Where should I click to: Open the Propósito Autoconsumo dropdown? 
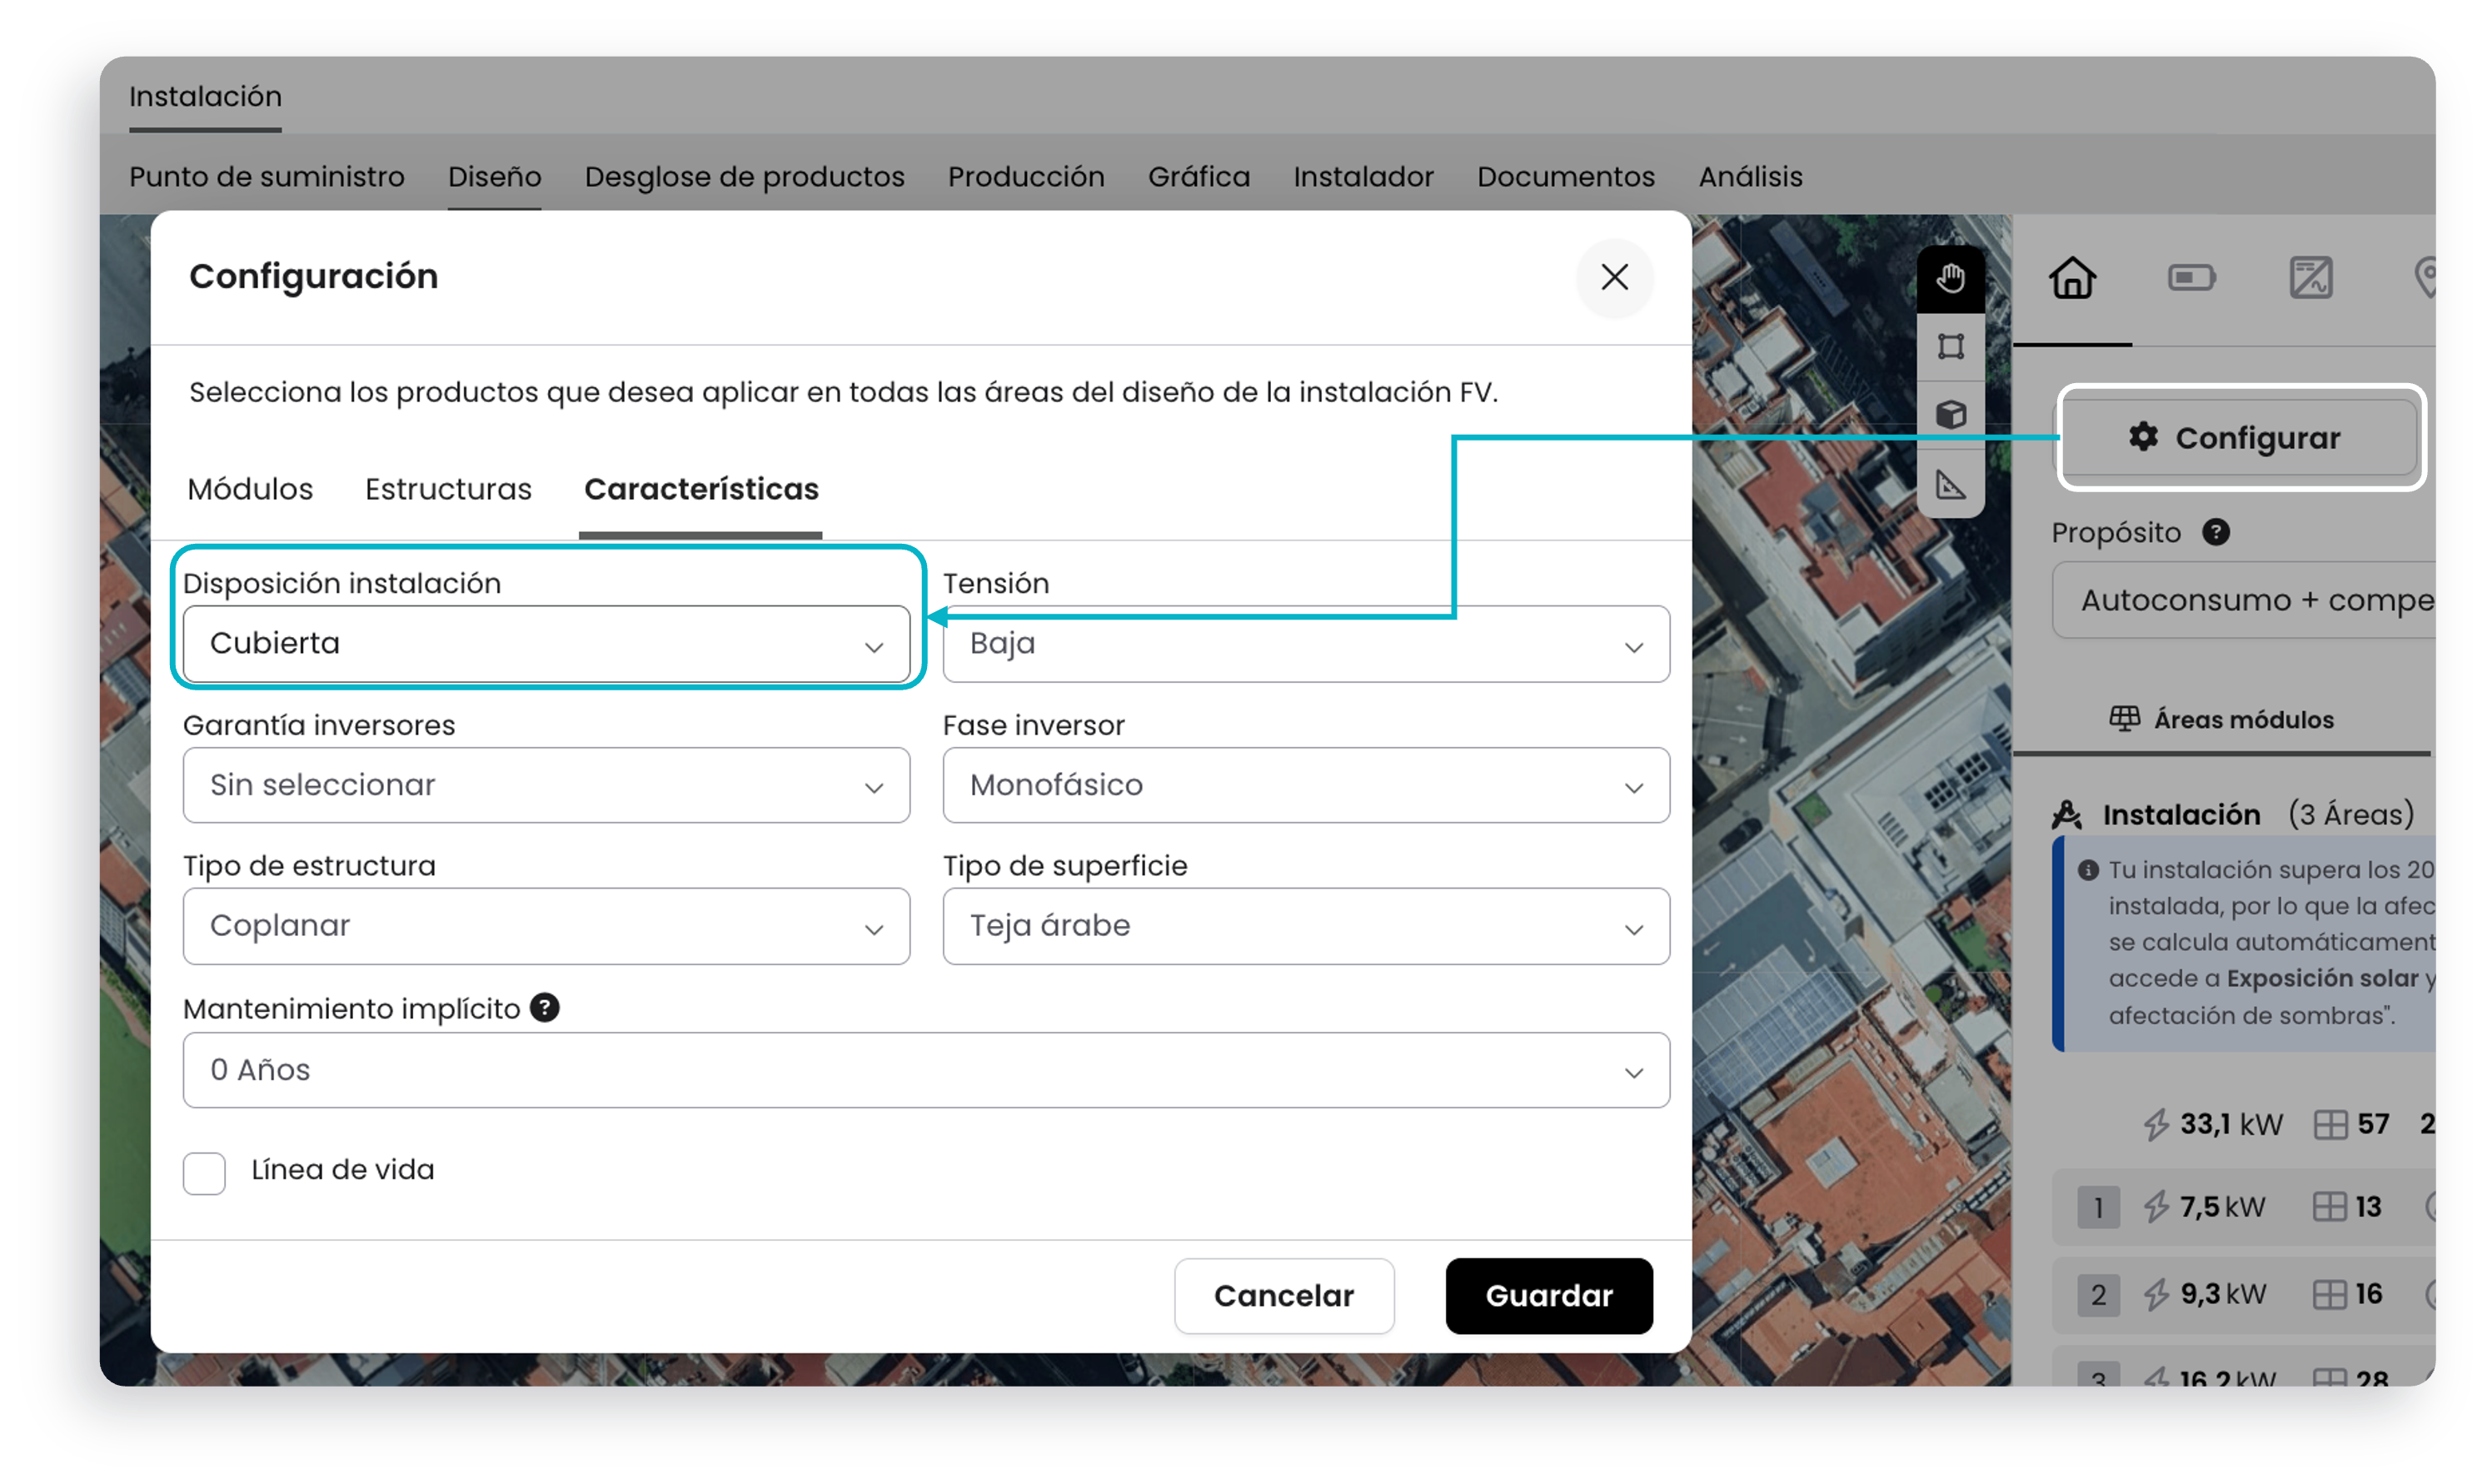(2244, 600)
